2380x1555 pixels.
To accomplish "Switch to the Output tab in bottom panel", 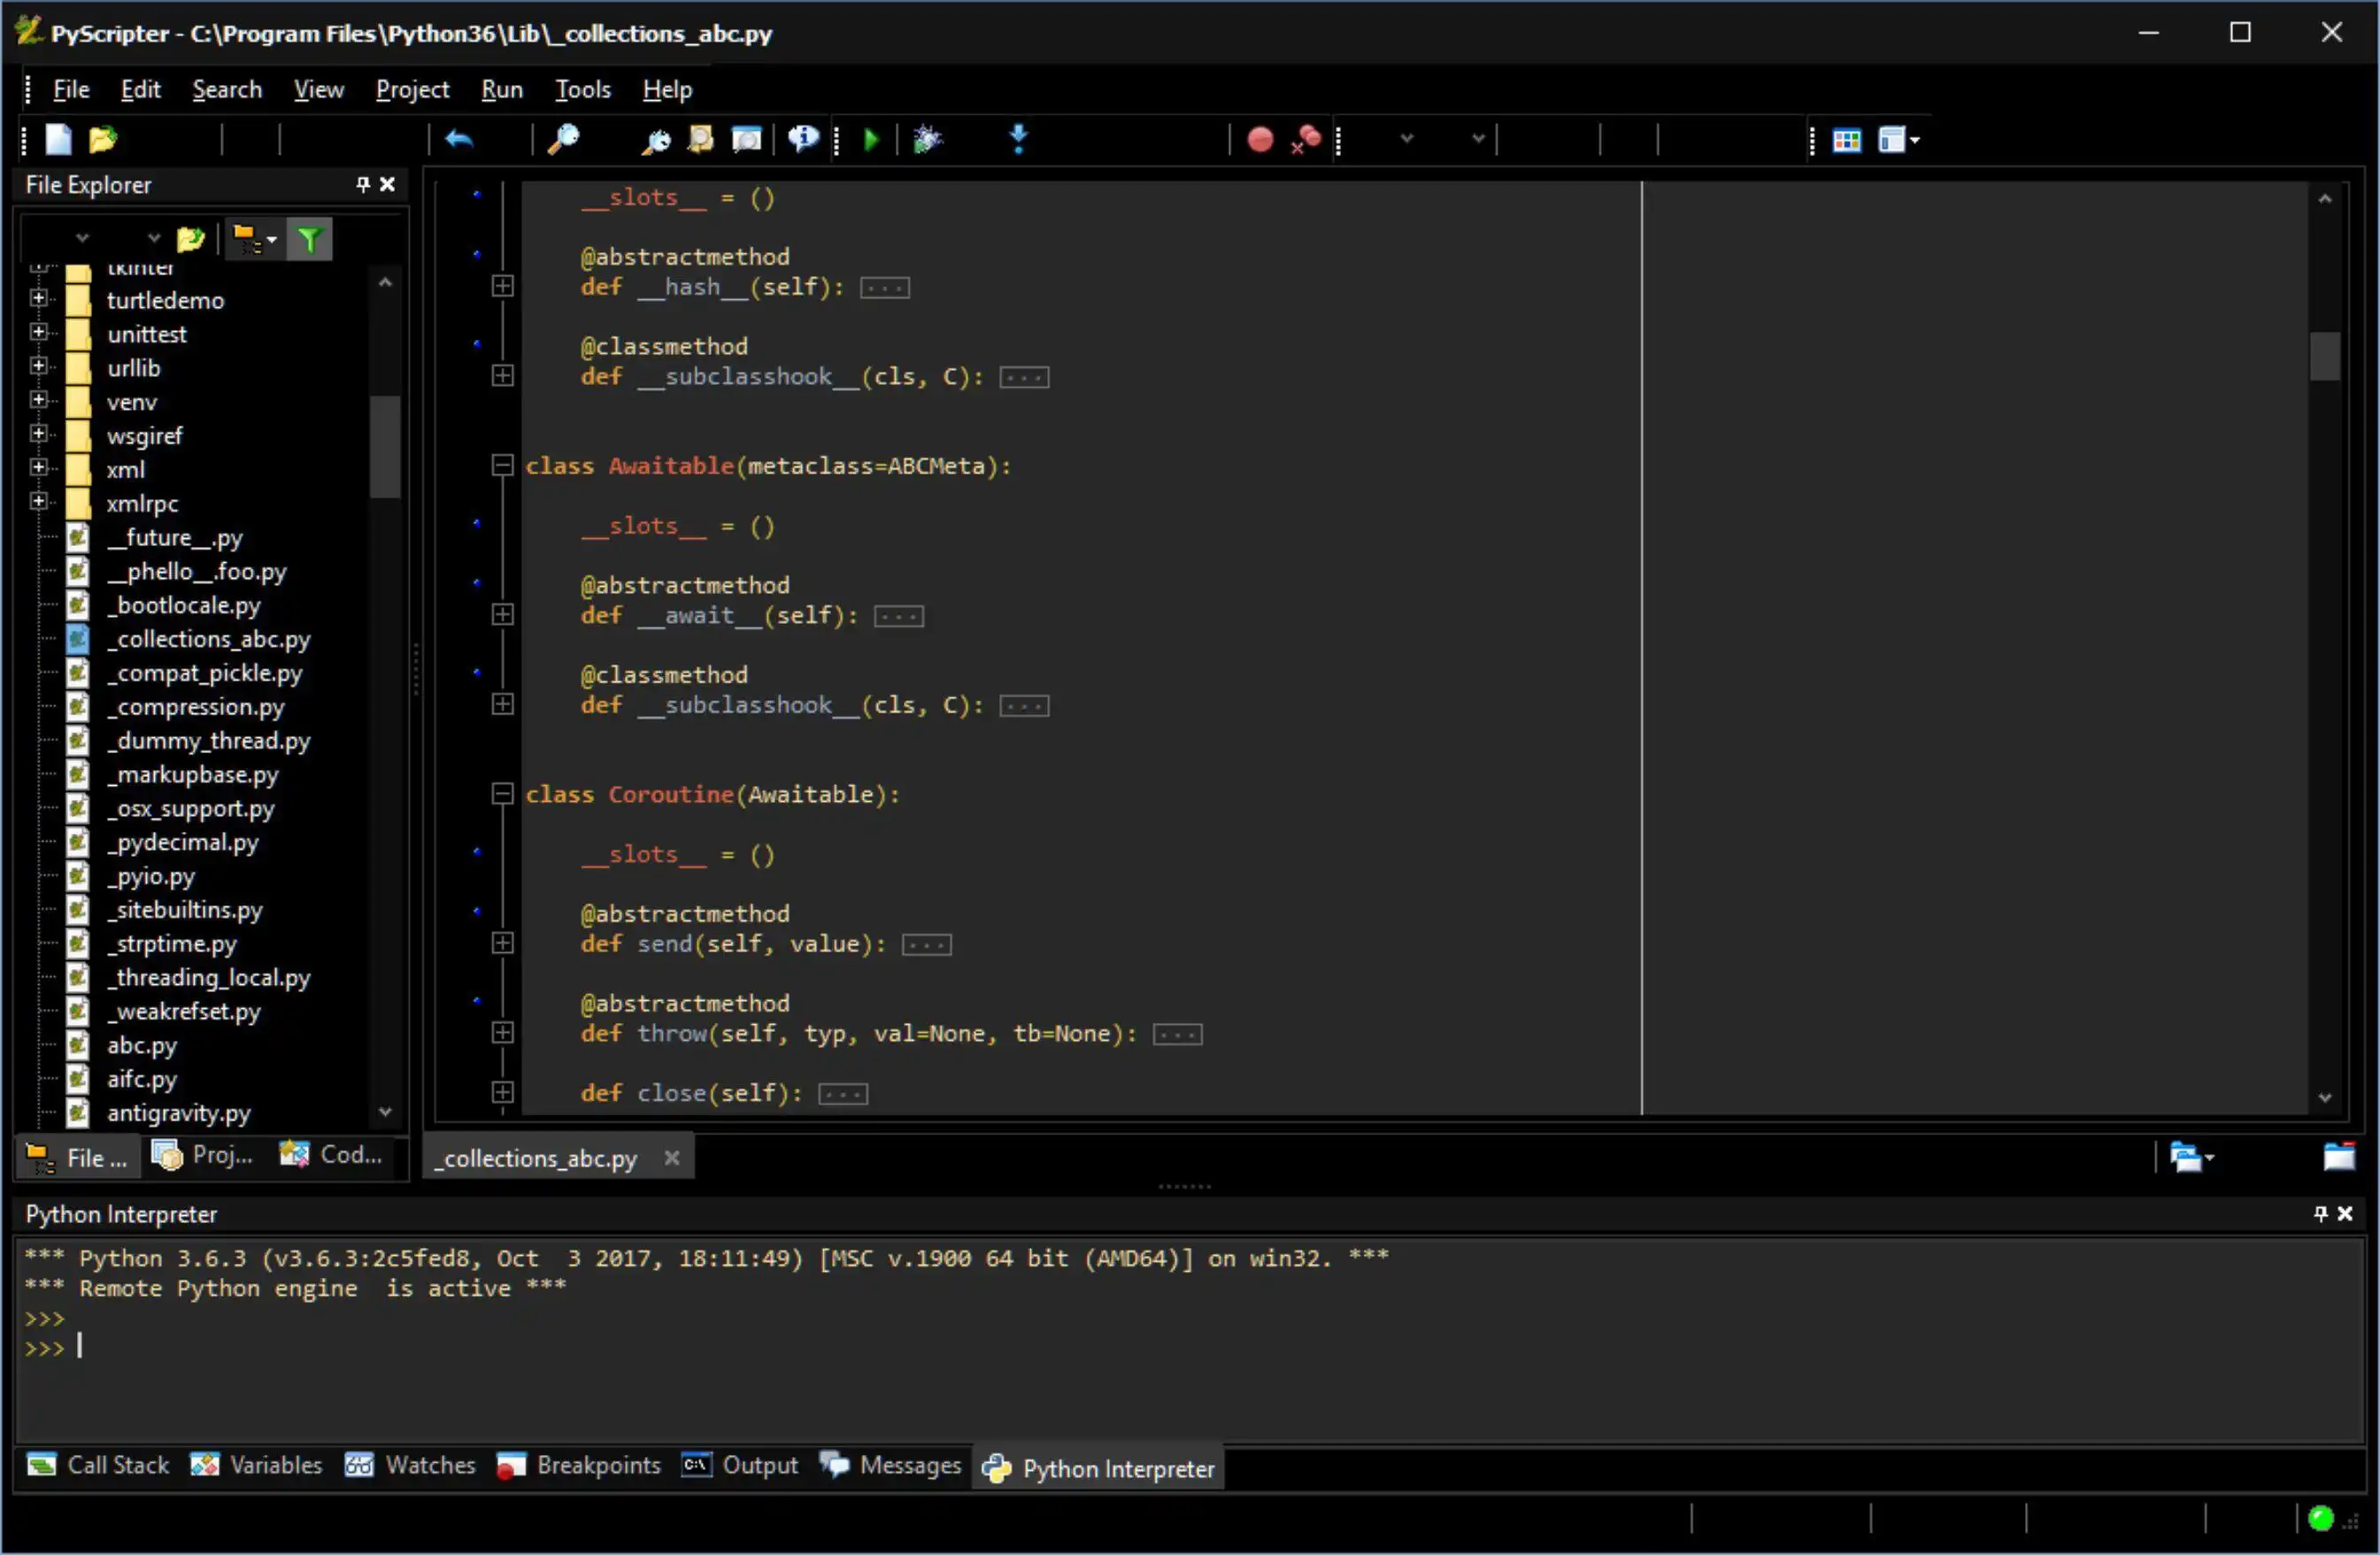I will [759, 1466].
